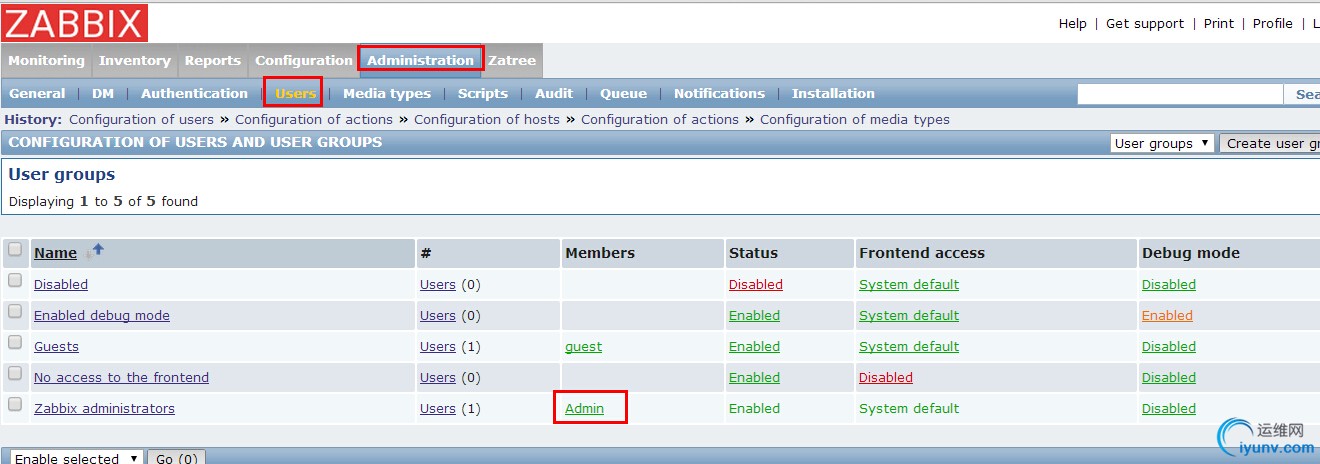Click the sort arrow next to Name

point(97,250)
